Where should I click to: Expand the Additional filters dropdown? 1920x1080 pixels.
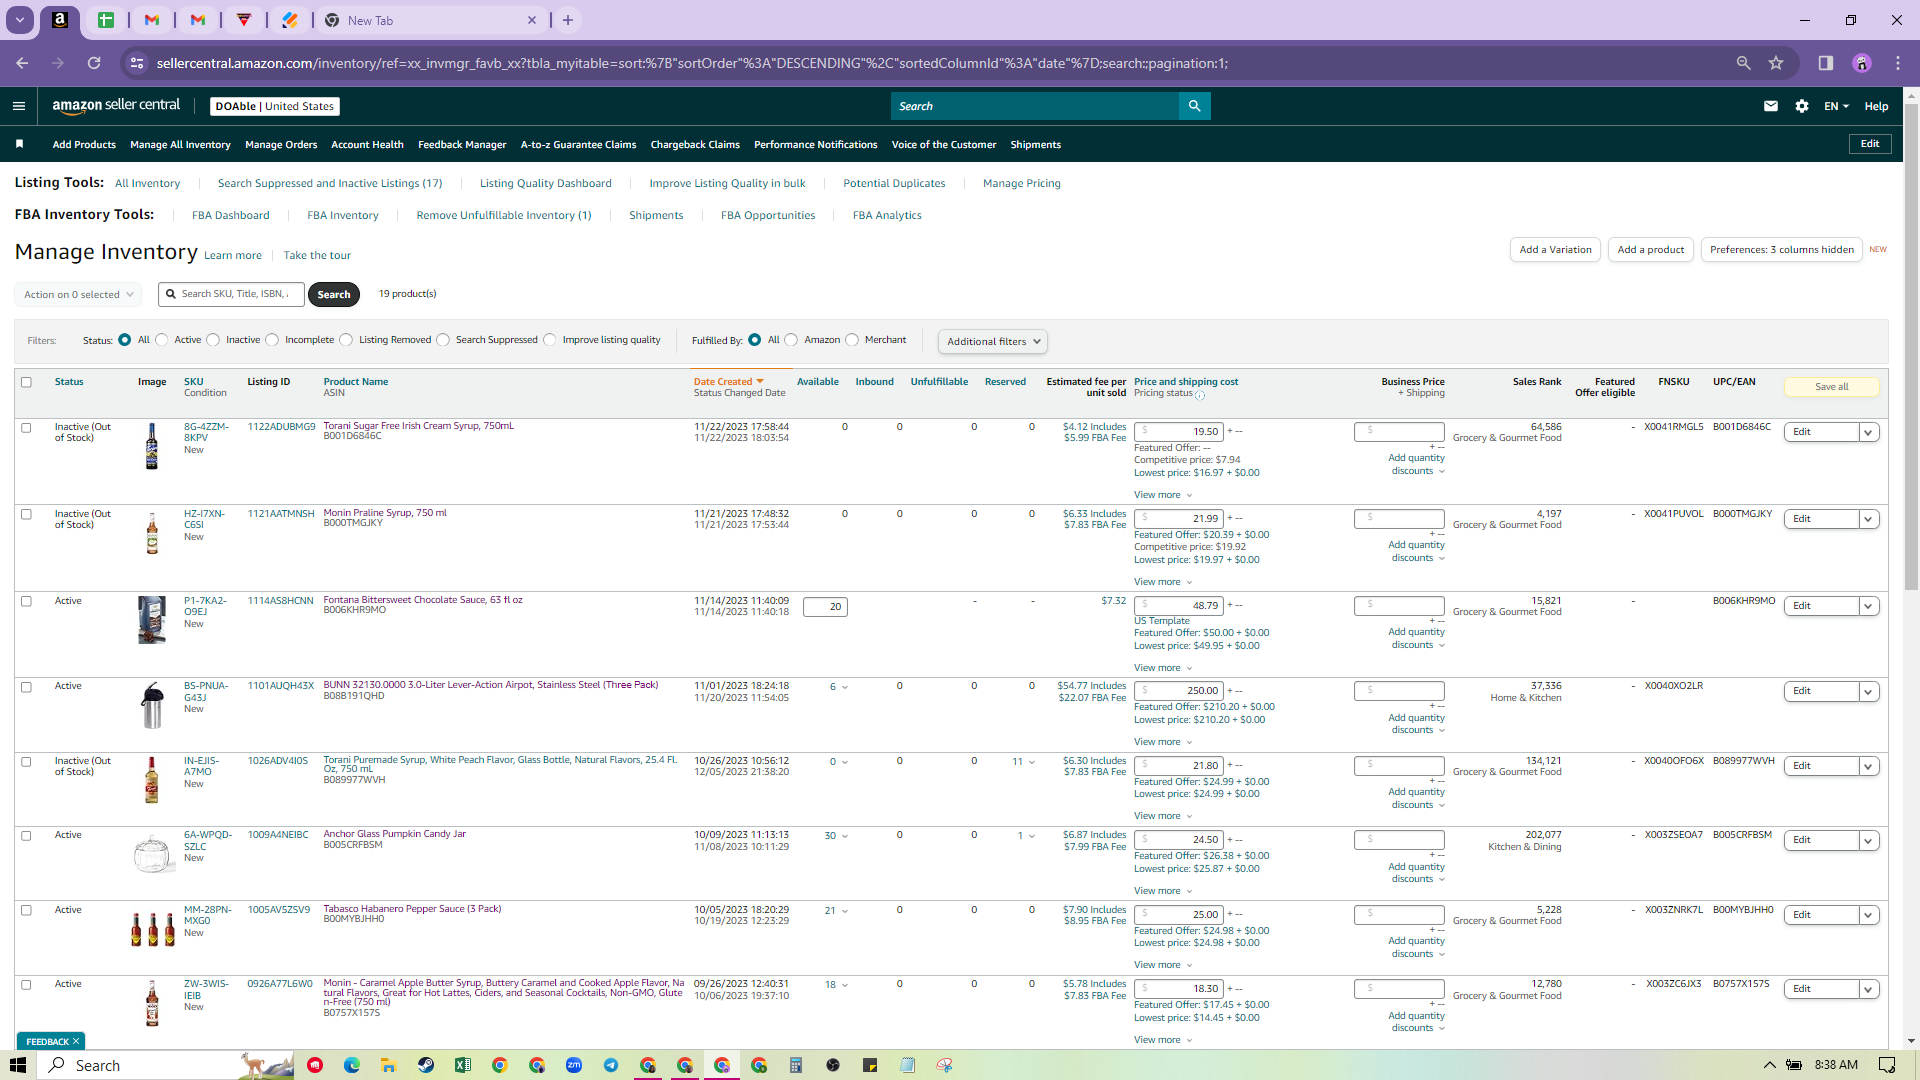tap(993, 342)
